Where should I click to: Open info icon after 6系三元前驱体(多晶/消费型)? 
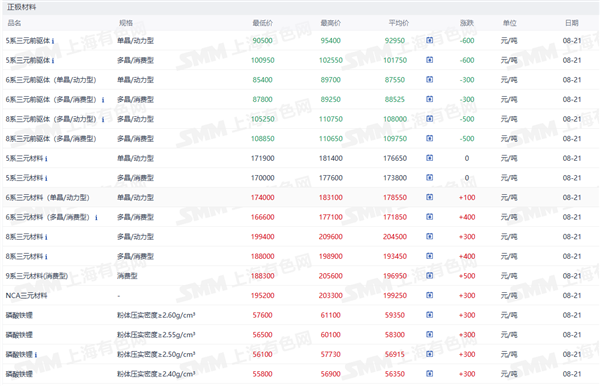click(103, 100)
